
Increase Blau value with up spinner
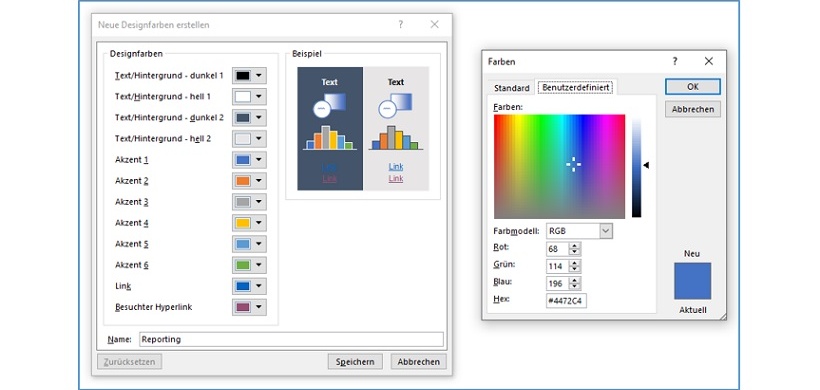(x=575, y=280)
